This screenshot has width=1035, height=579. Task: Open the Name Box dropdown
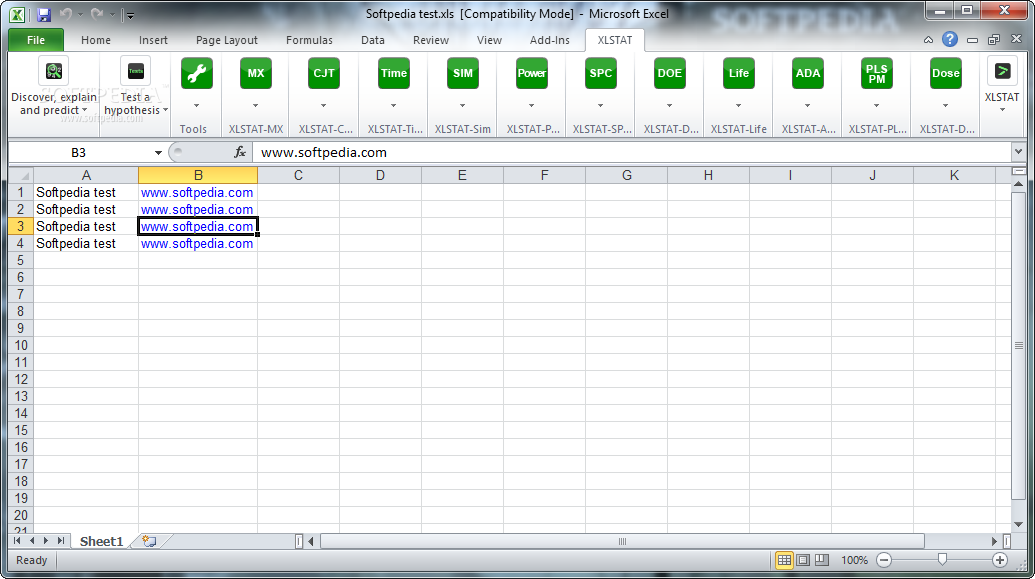[158, 153]
